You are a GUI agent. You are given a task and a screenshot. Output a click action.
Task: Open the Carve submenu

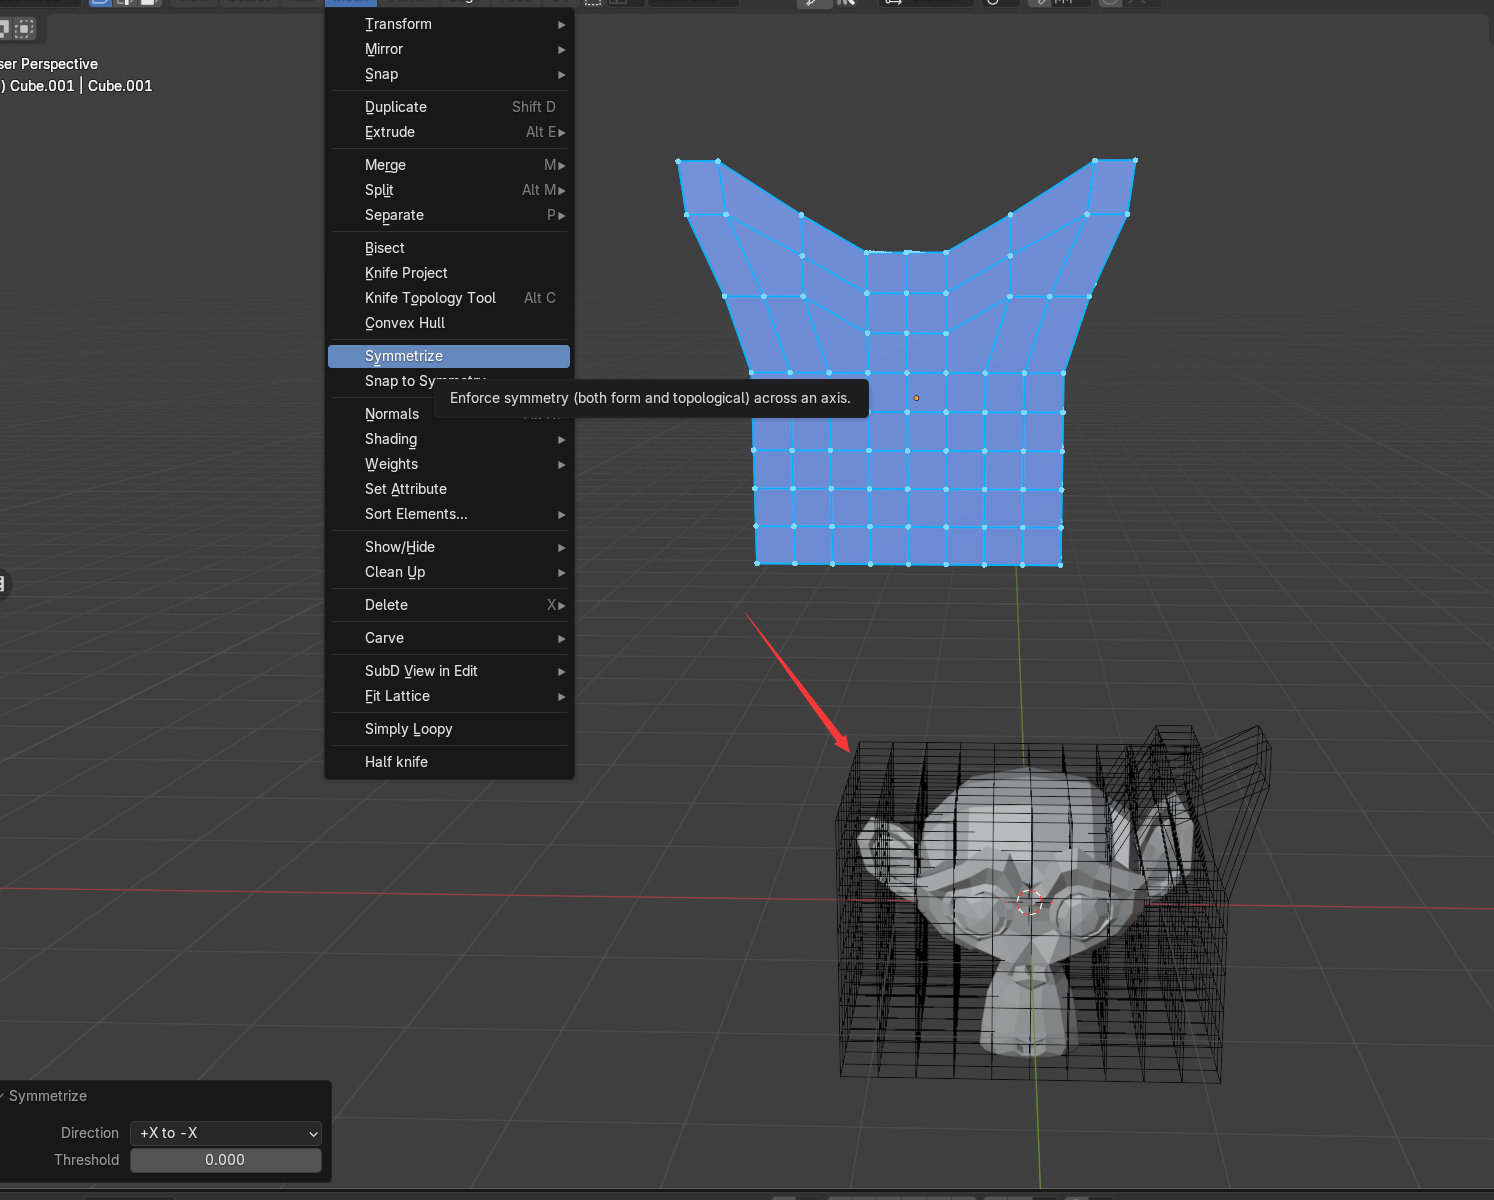coord(449,638)
